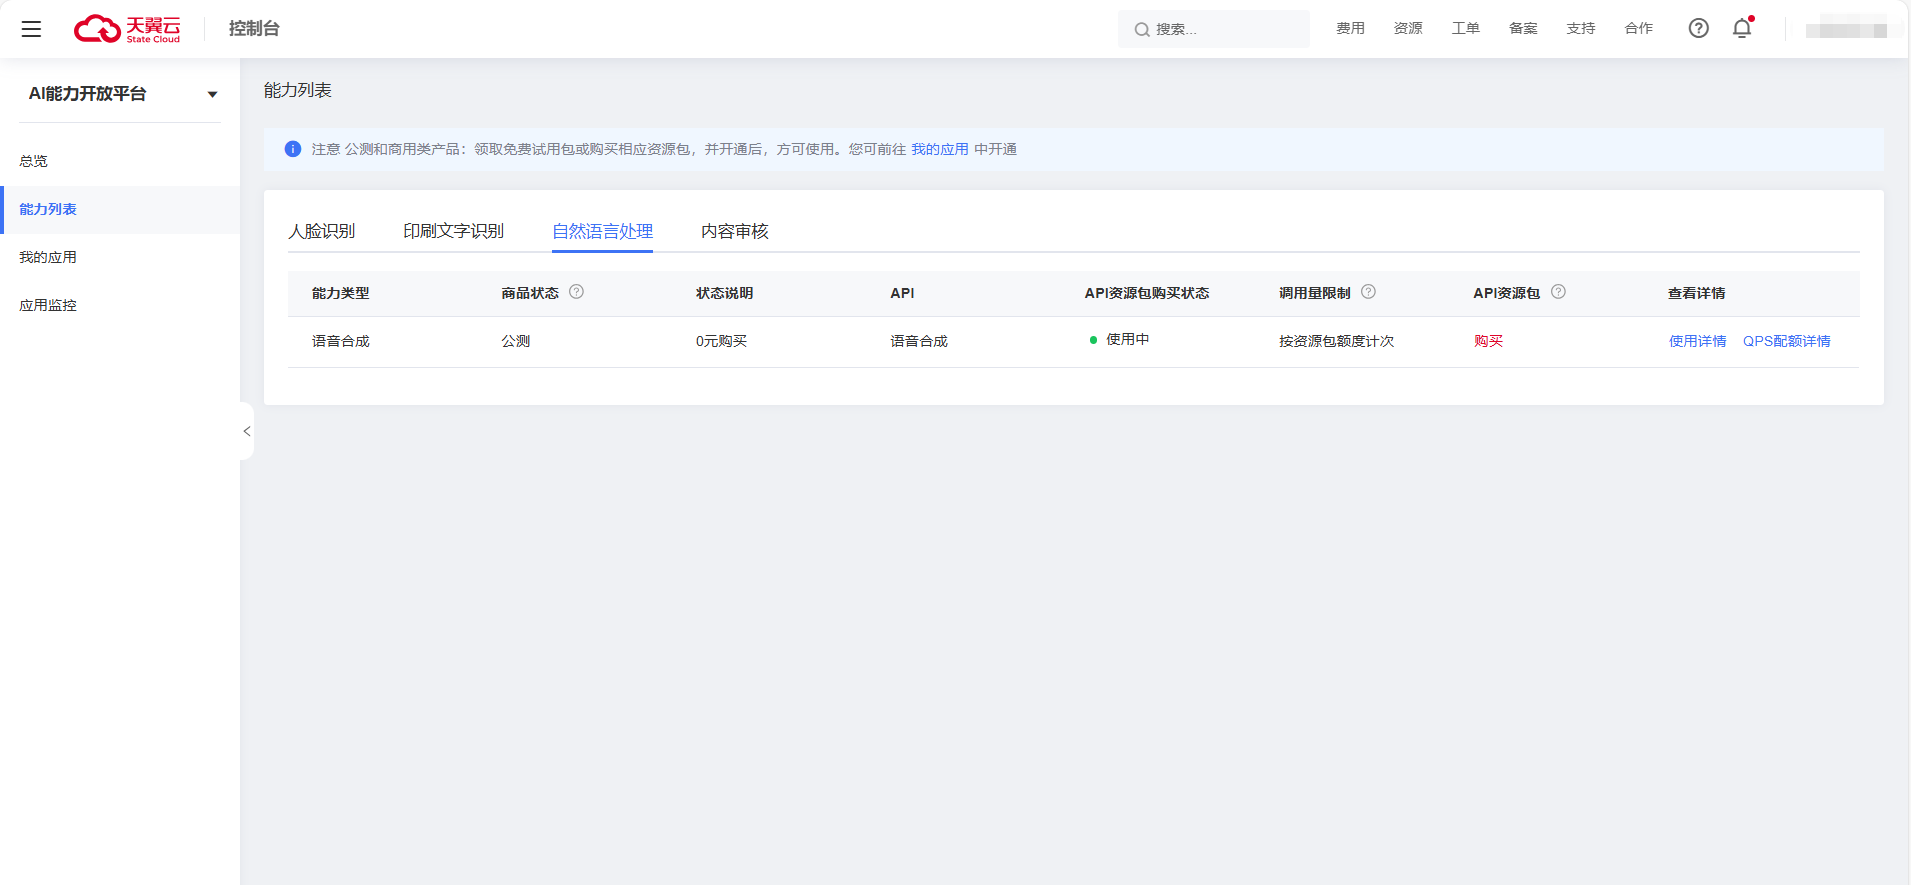Click the State Cloud logo
1911x885 pixels.
click(127, 29)
